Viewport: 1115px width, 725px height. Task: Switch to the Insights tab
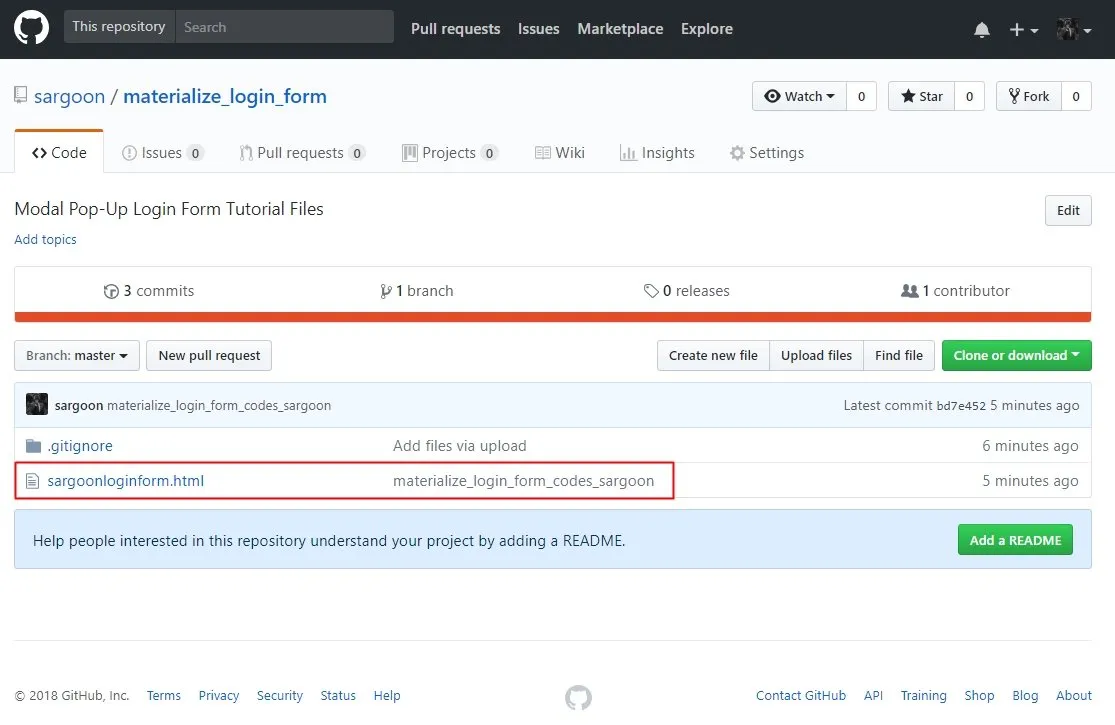[657, 153]
